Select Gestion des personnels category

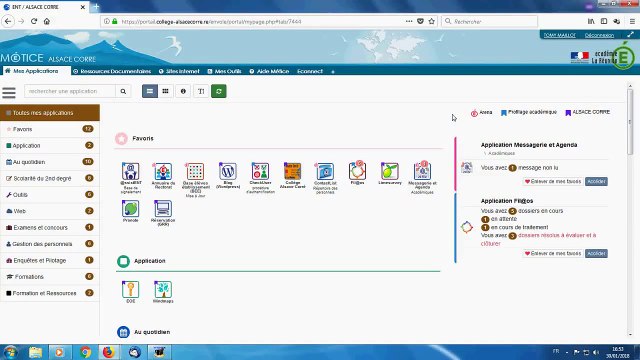point(50,244)
